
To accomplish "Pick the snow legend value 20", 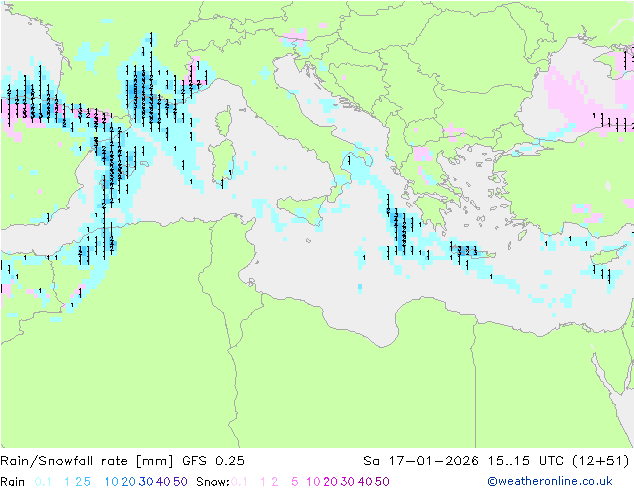I will 330,482.
